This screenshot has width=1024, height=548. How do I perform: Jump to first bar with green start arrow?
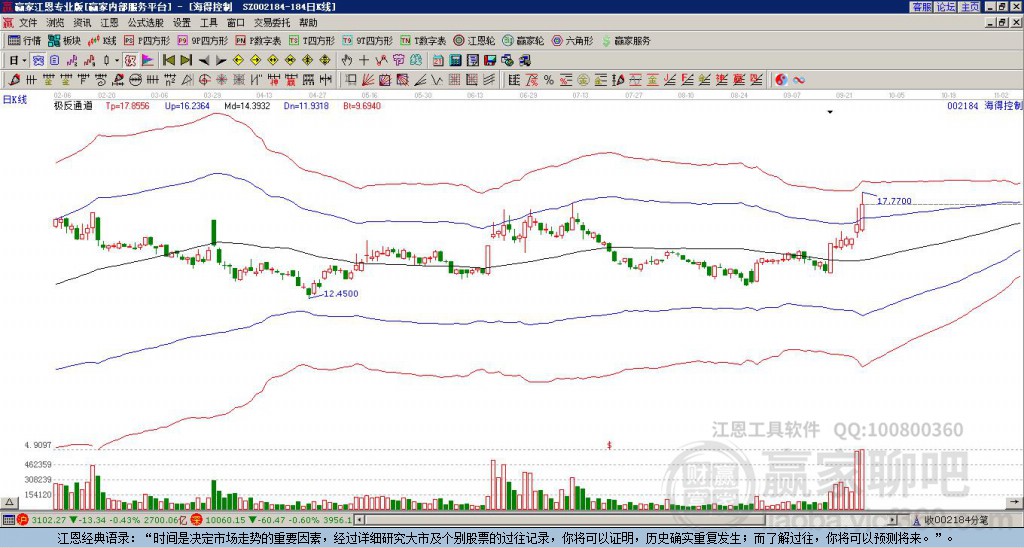pos(168,61)
